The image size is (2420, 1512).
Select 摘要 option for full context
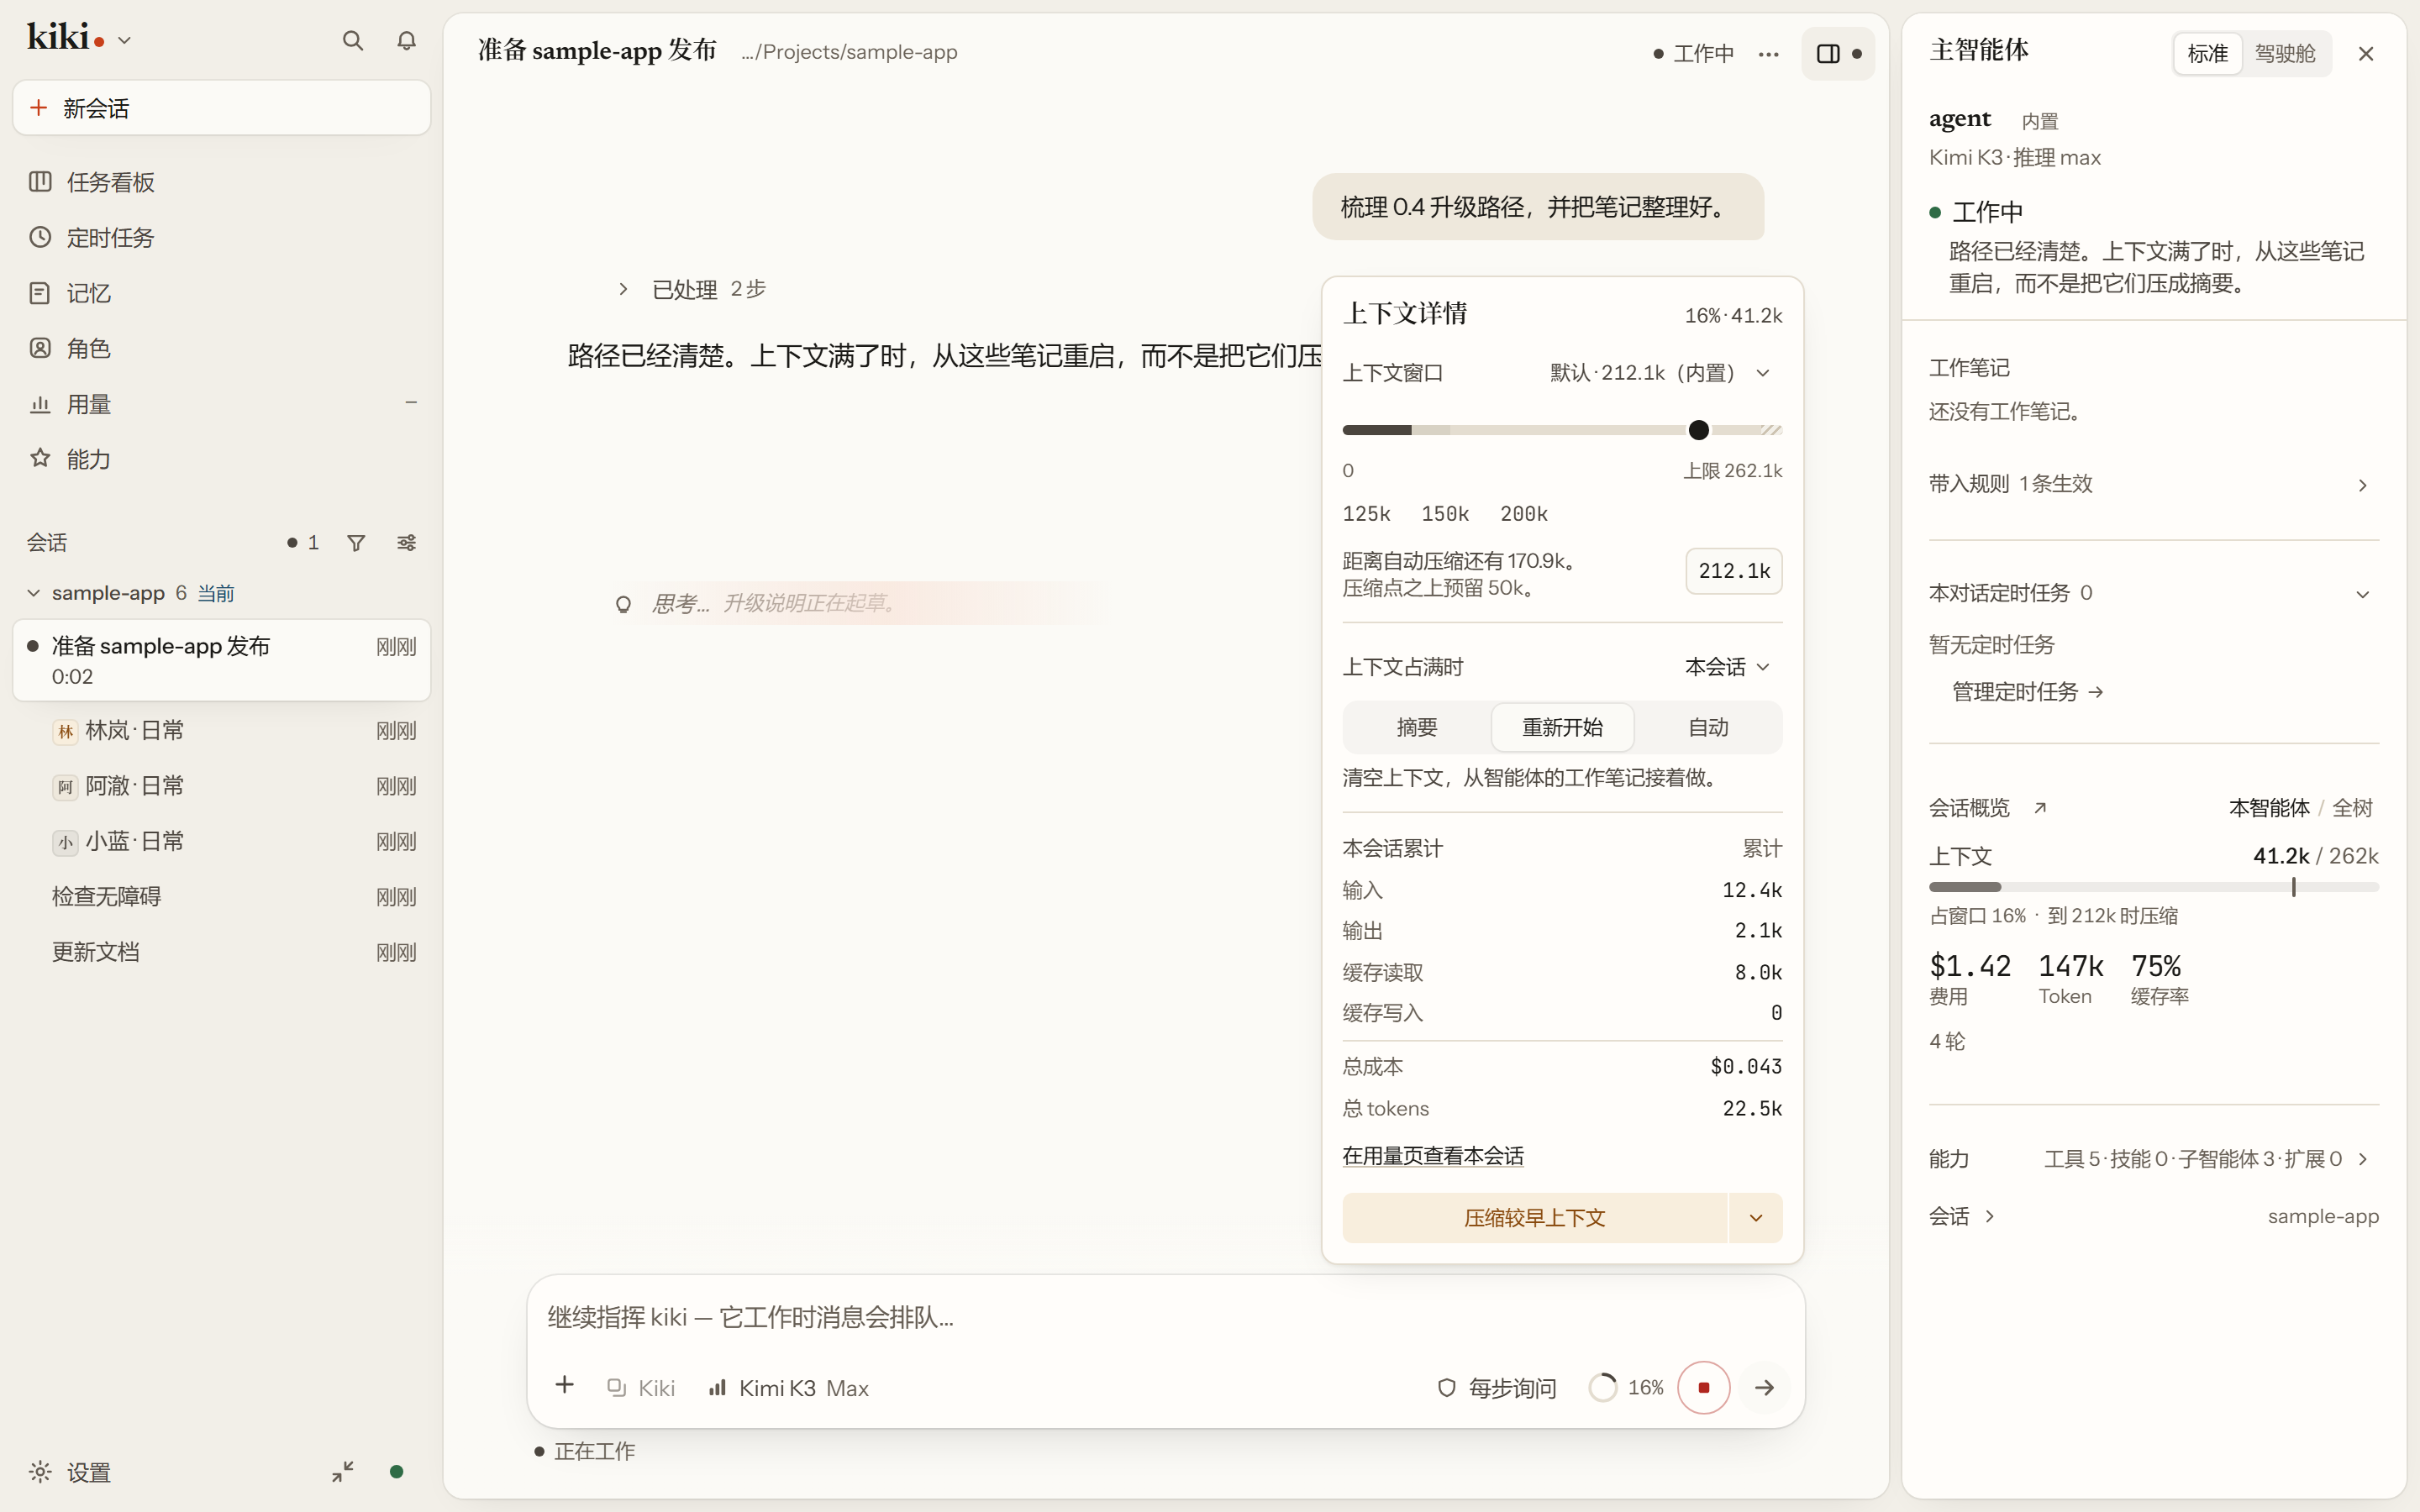coord(1417,727)
